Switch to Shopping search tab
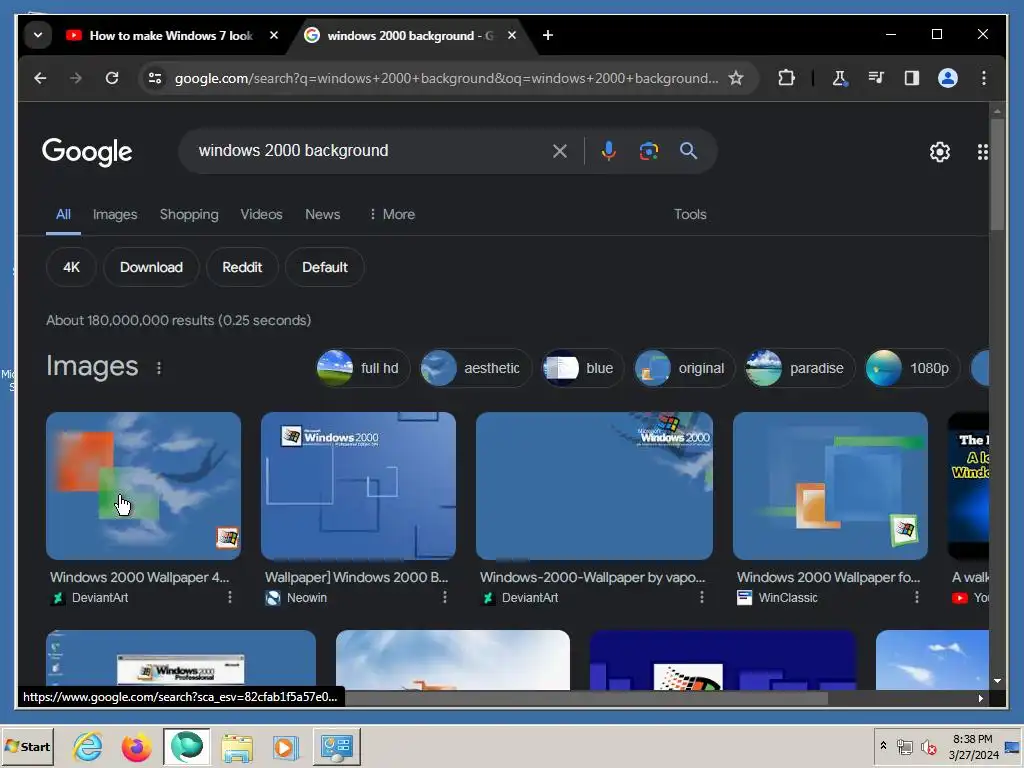Screen dimensions: 1024x768 (x=189, y=214)
